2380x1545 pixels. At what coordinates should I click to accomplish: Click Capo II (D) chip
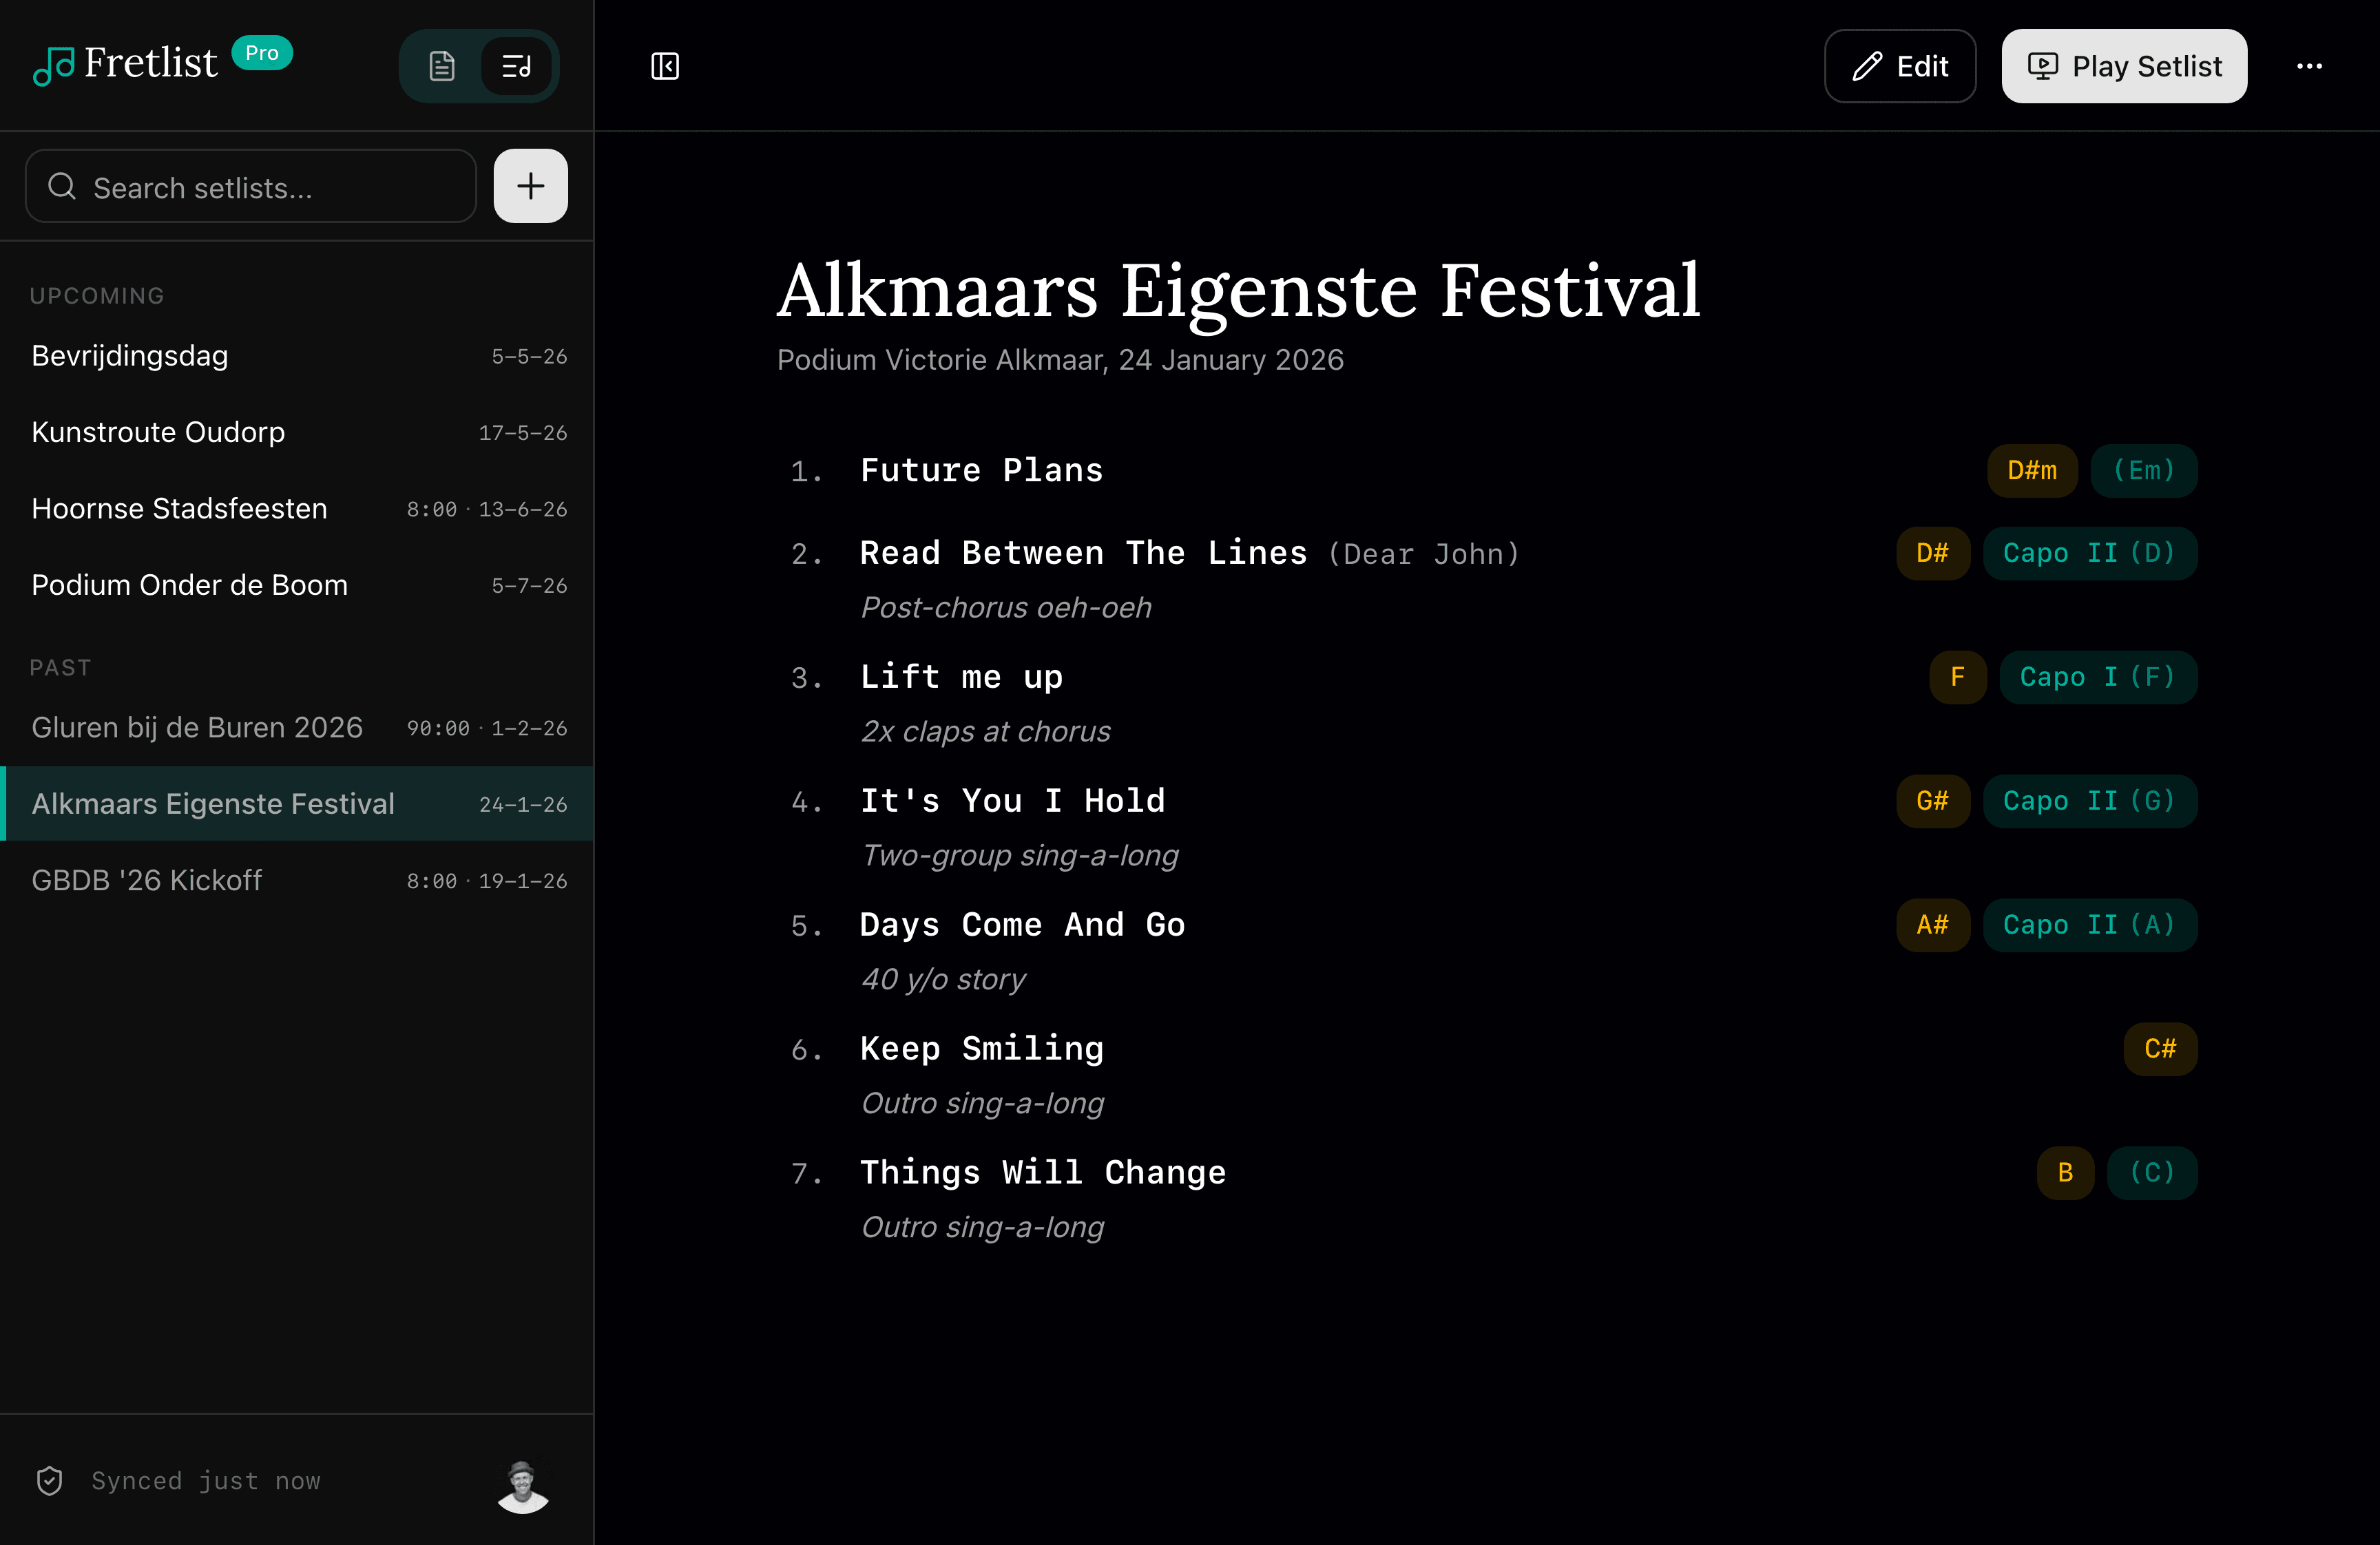[x=2089, y=553]
